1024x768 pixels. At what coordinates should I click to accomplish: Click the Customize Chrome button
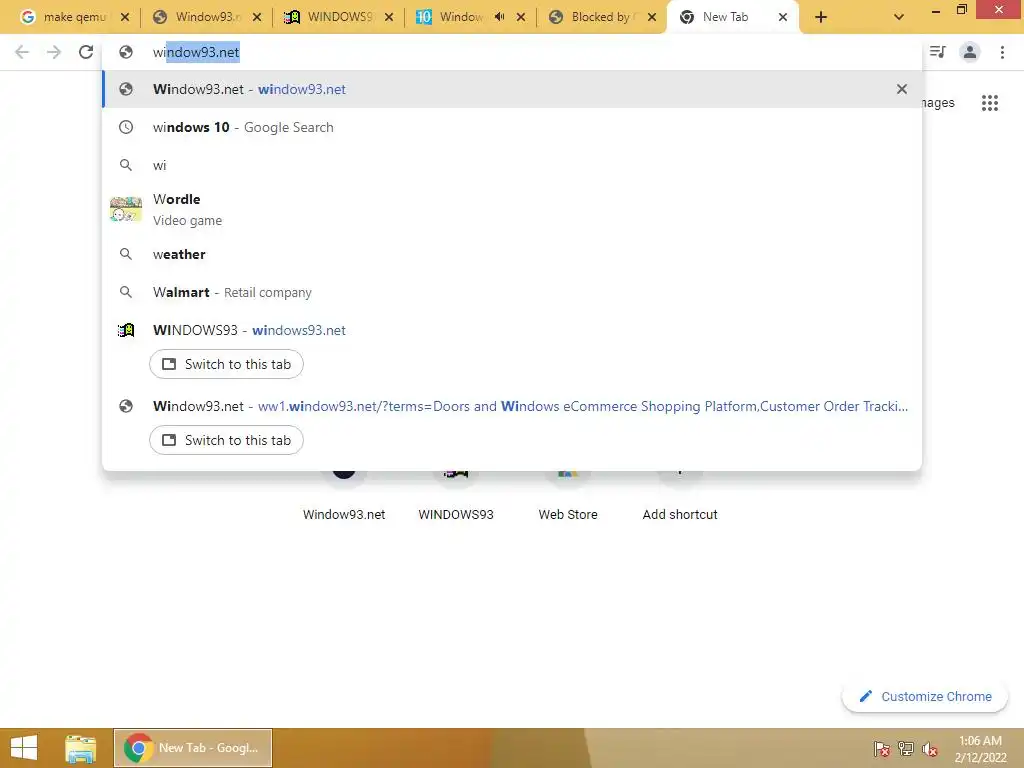(x=925, y=696)
